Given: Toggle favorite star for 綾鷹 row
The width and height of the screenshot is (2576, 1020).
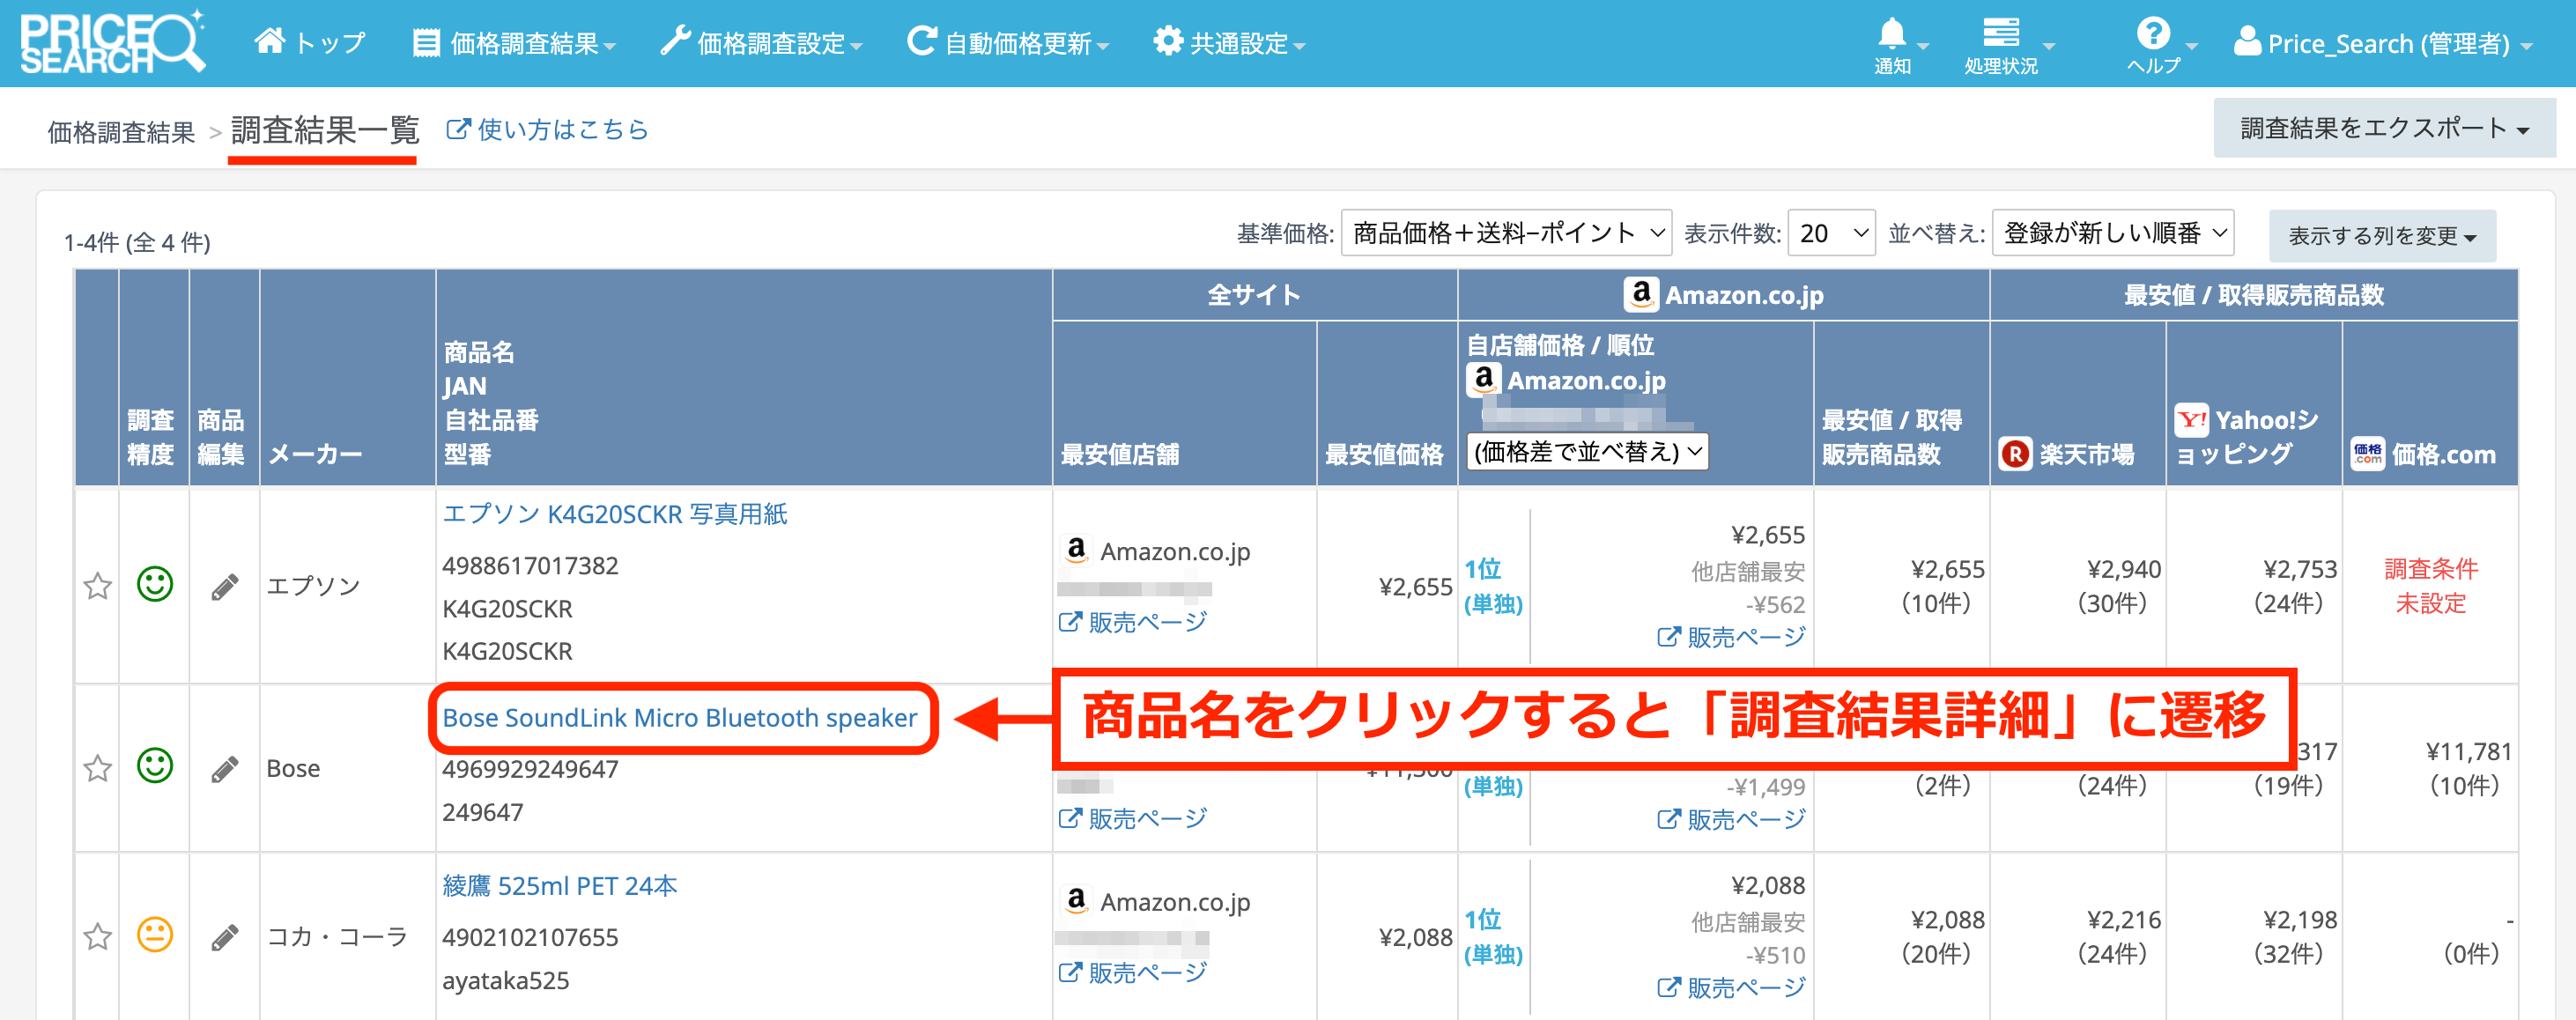Looking at the screenshot, I should tap(97, 937).
